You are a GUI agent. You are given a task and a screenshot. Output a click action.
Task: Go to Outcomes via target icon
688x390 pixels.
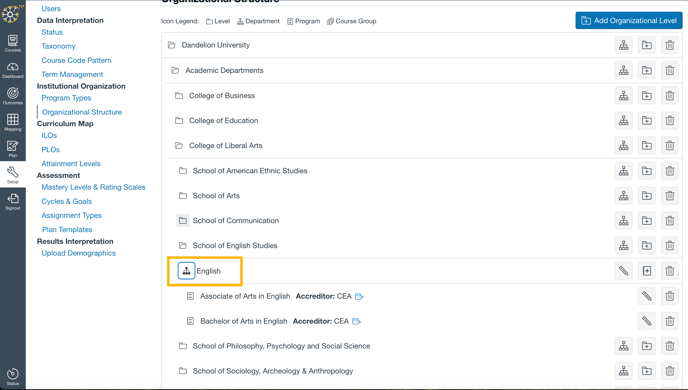pos(13,96)
